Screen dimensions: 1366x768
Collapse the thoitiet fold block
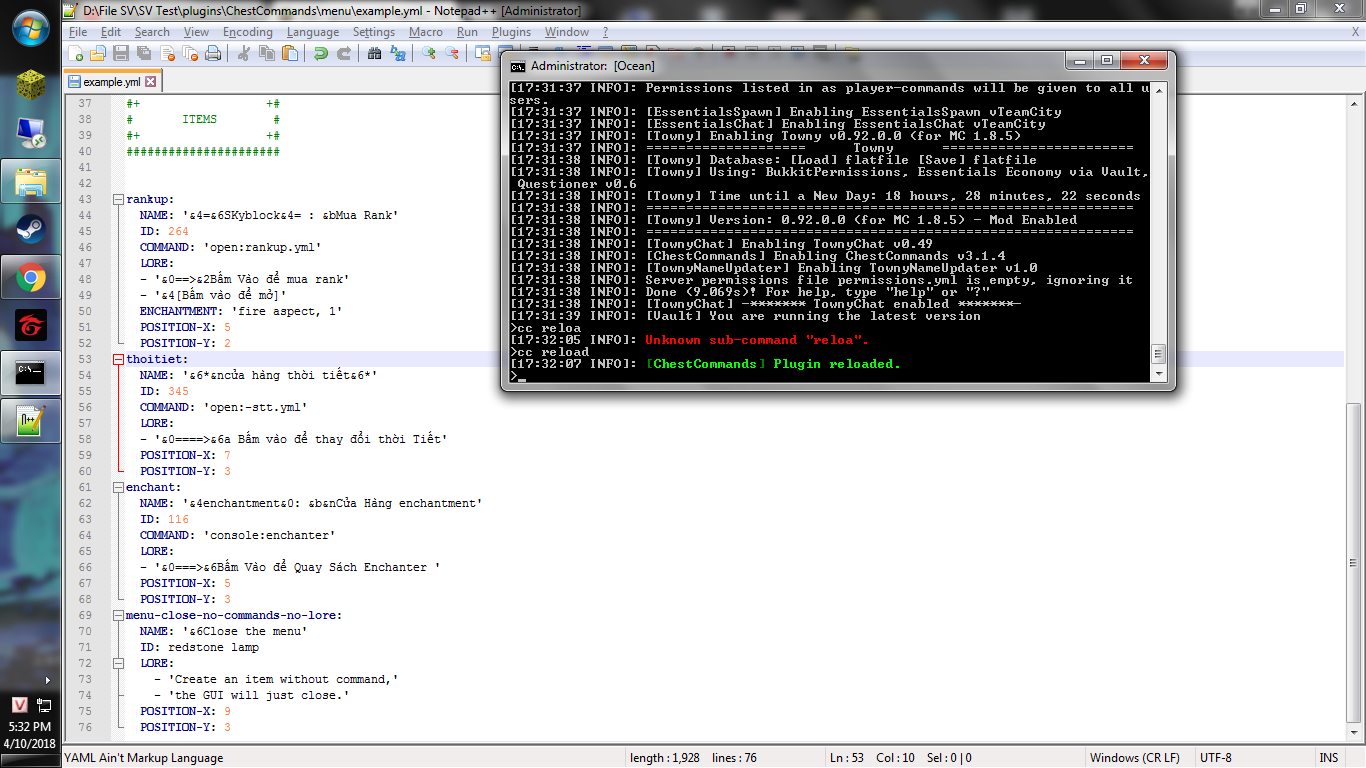(x=118, y=360)
